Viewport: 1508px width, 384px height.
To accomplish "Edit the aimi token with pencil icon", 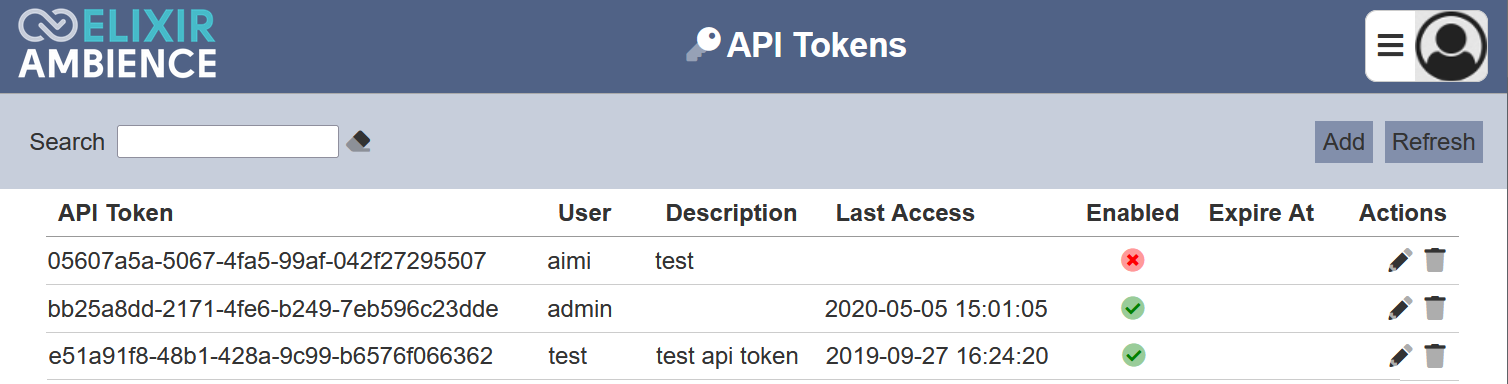I will pyautogui.click(x=1400, y=261).
